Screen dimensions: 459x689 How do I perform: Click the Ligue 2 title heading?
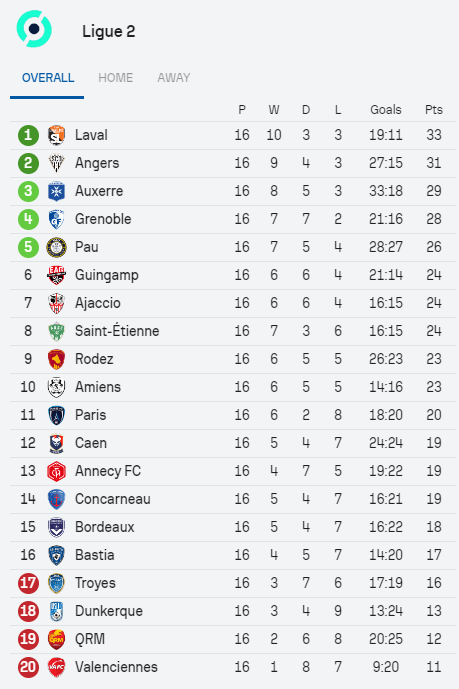[x=108, y=31]
